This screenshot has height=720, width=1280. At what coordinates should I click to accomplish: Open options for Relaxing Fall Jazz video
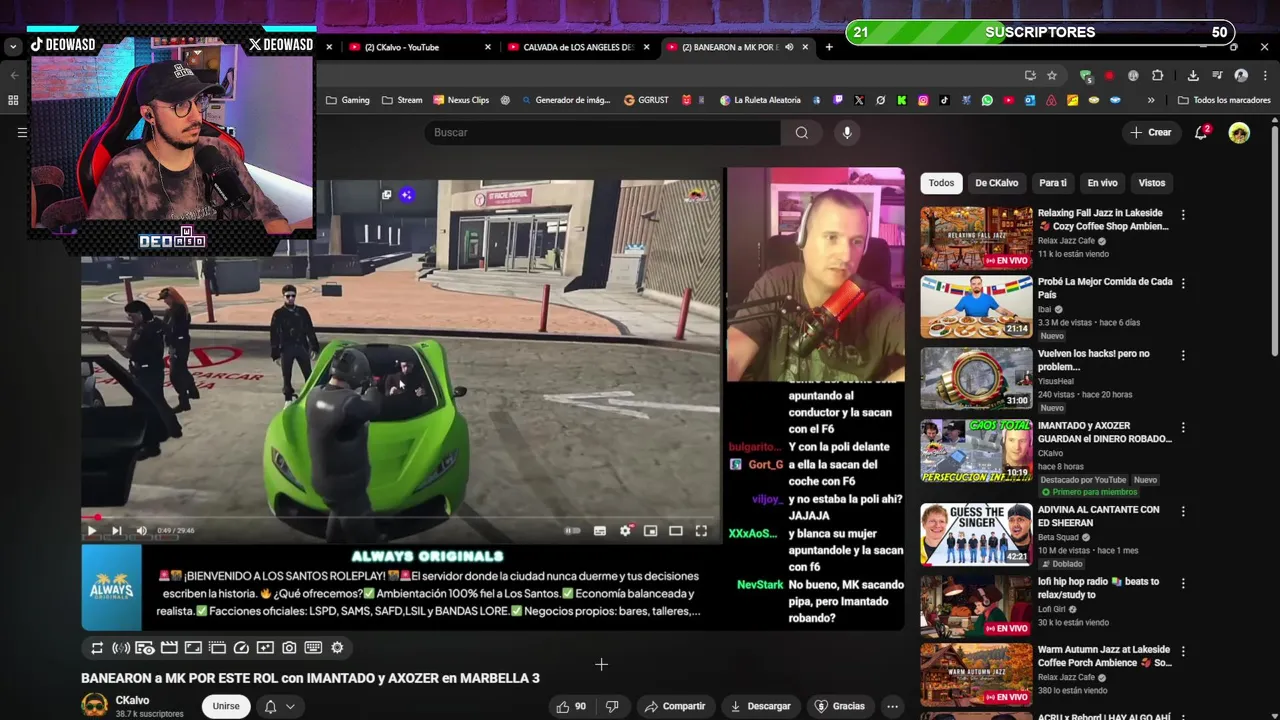pyautogui.click(x=1183, y=215)
